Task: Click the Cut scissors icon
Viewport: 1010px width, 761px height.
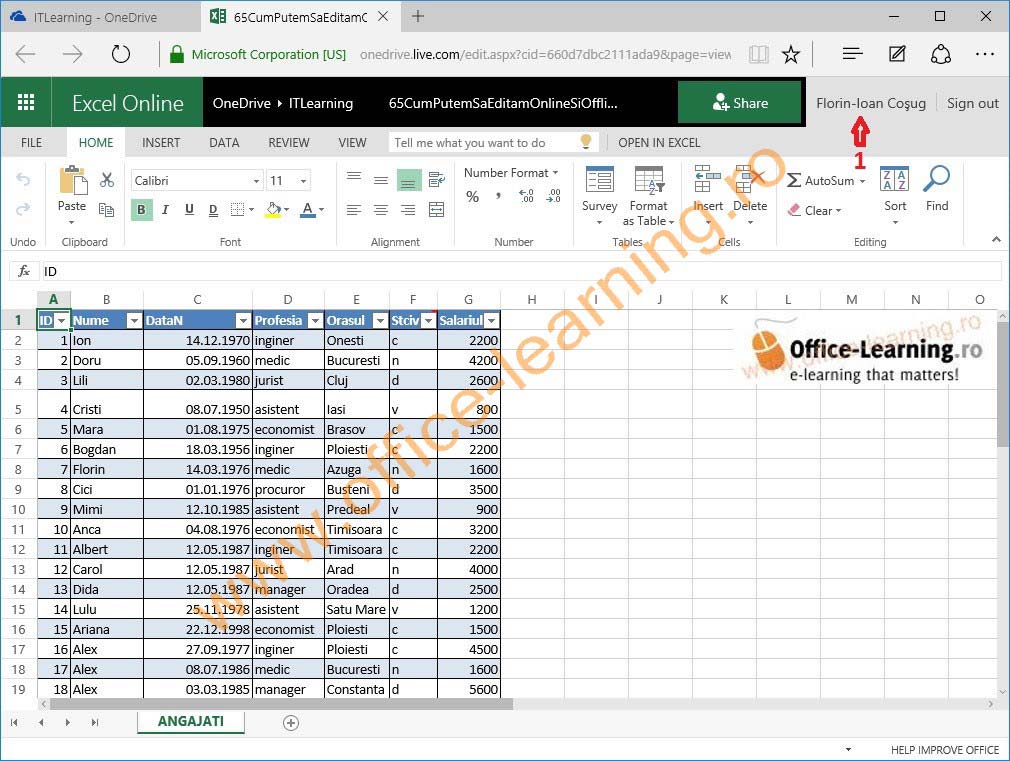Action: click(x=107, y=180)
